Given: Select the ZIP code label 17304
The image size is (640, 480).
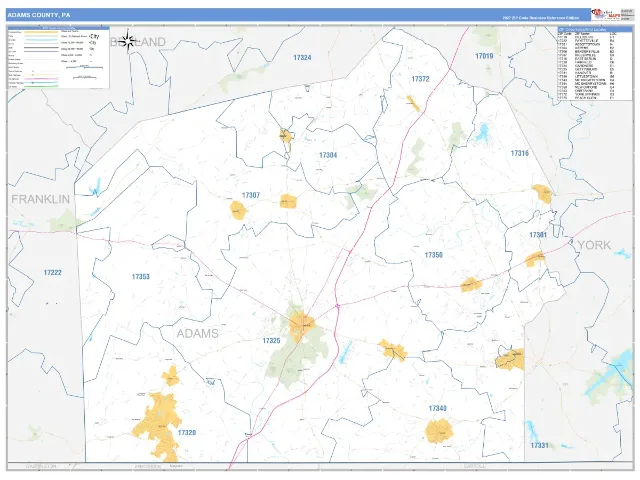Looking at the screenshot, I should pyautogui.click(x=328, y=155).
